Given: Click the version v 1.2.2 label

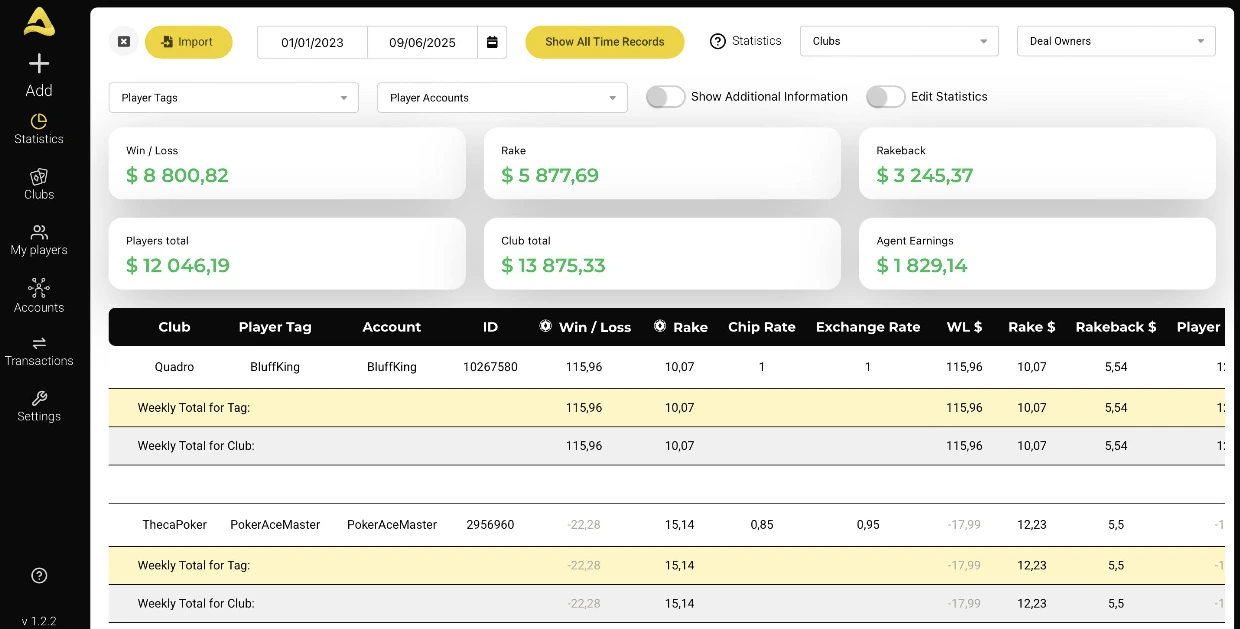Looking at the screenshot, I should (39, 621).
